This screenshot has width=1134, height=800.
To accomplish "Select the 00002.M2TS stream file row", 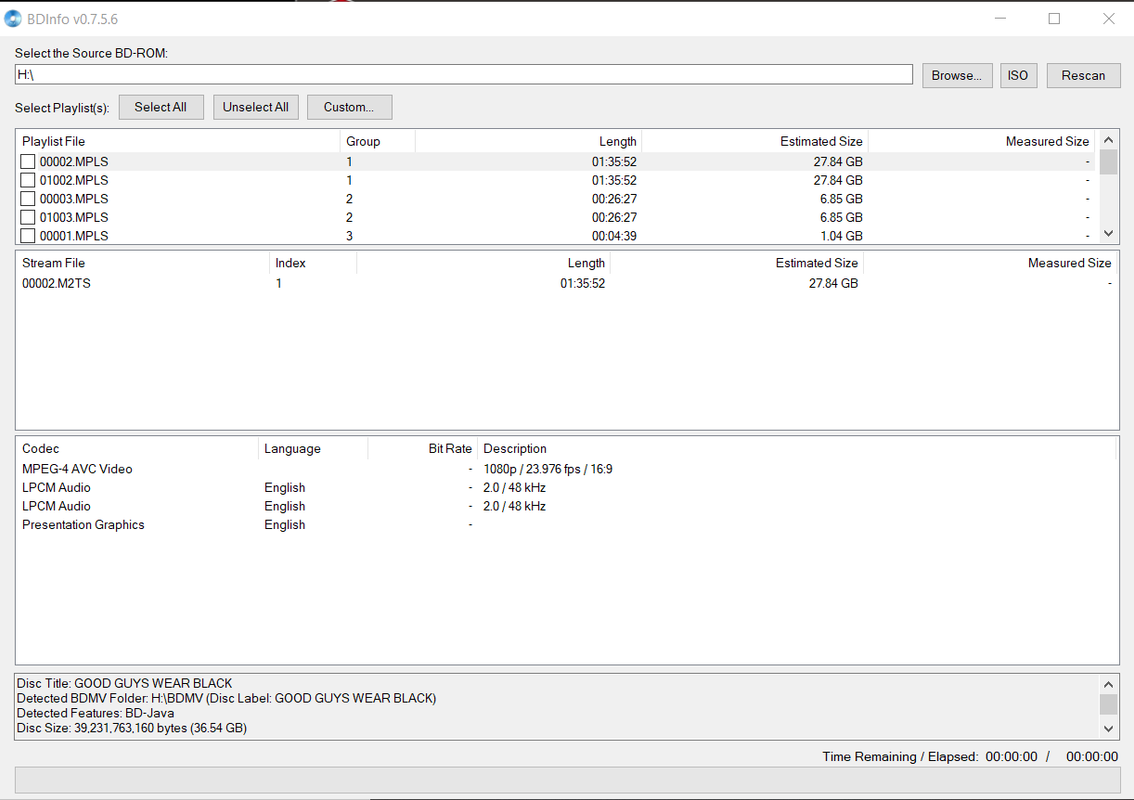I will (567, 284).
